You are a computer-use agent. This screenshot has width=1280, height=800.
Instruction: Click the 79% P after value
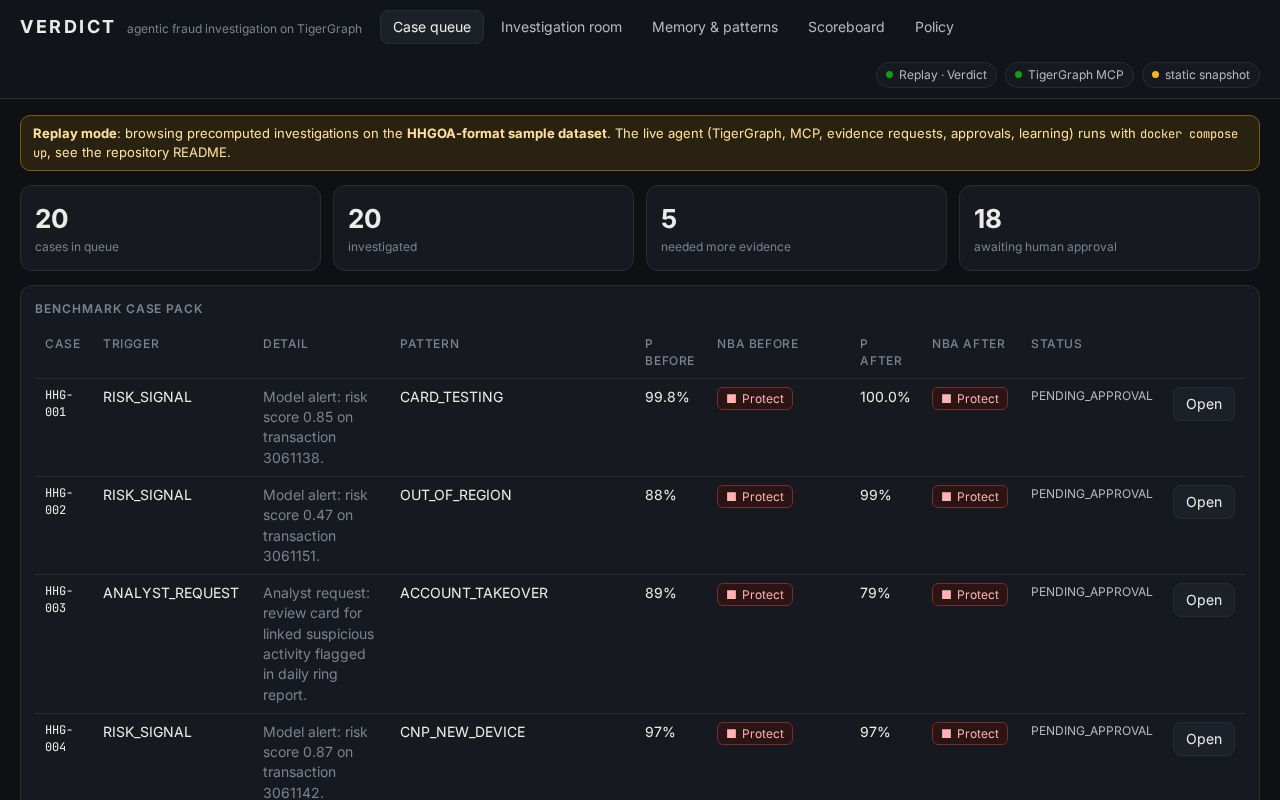click(x=875, y=593)
